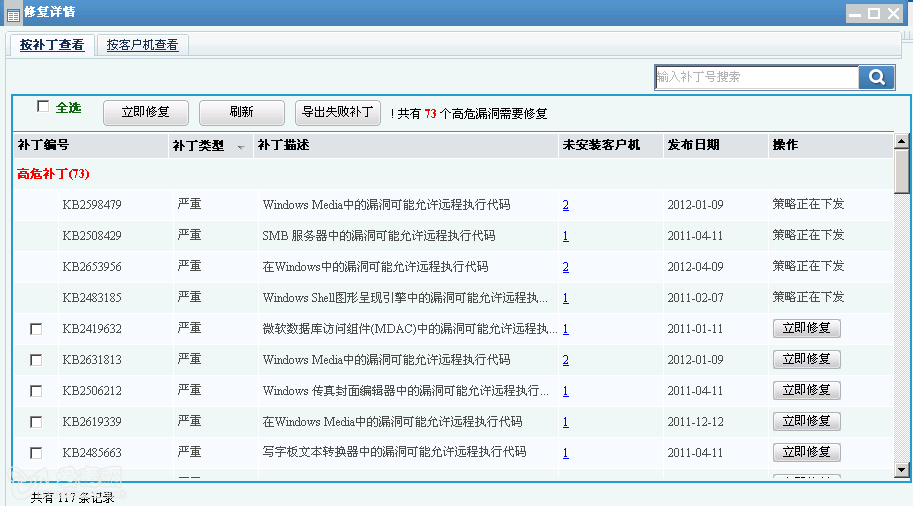Toggle the 全选 select-all checkbox
The width and height of the screenshot is (913, 506).
click(x=43, y=106)
